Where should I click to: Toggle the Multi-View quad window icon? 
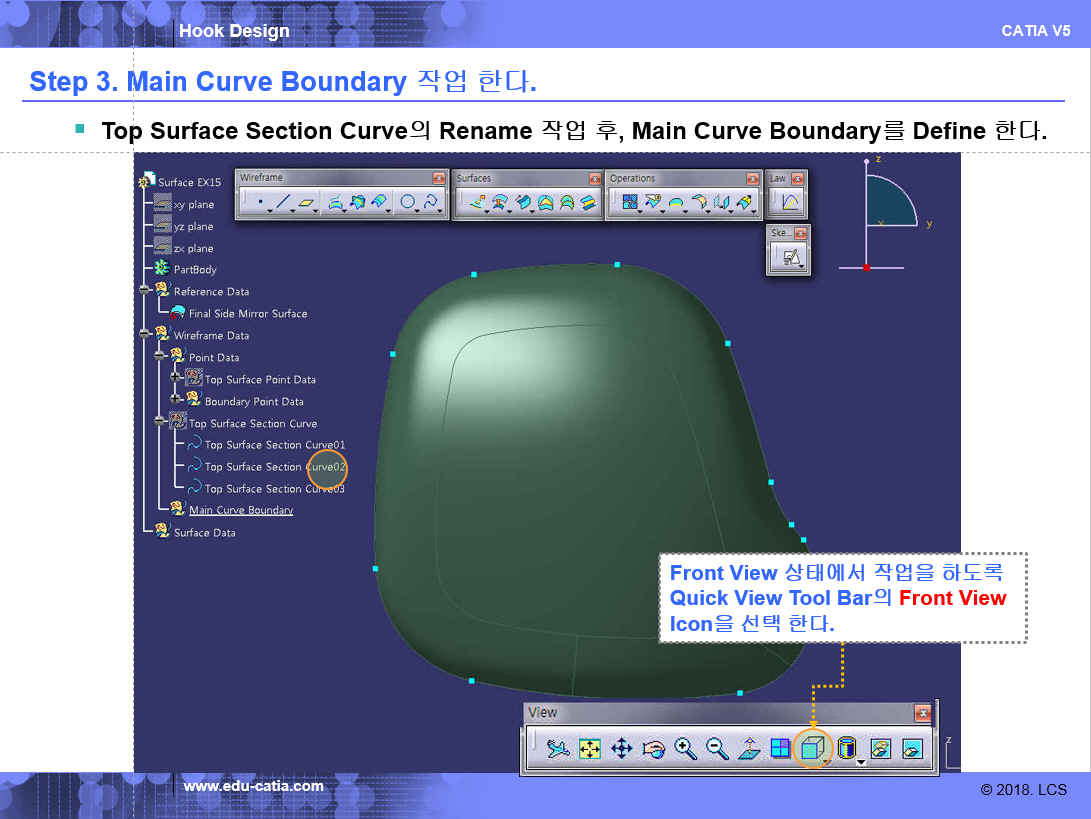click(x=781, y=748)
